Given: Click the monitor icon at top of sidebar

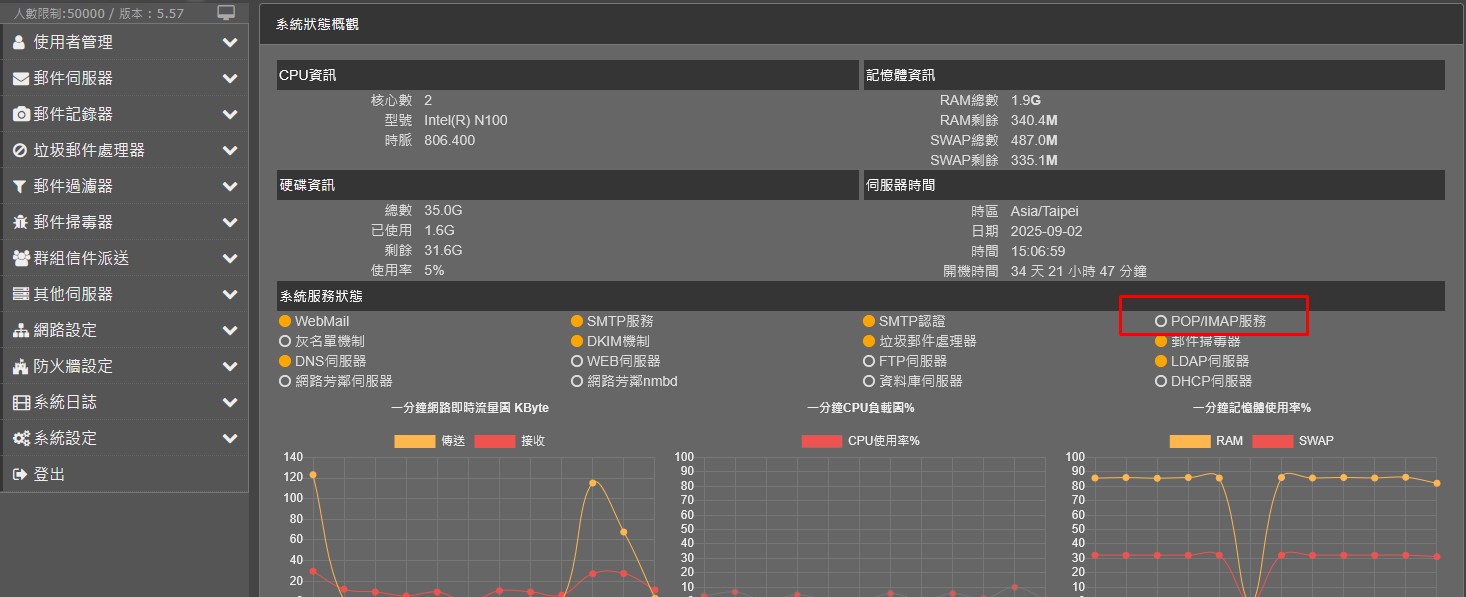Looking at the screenshot, I should [227, 13].
